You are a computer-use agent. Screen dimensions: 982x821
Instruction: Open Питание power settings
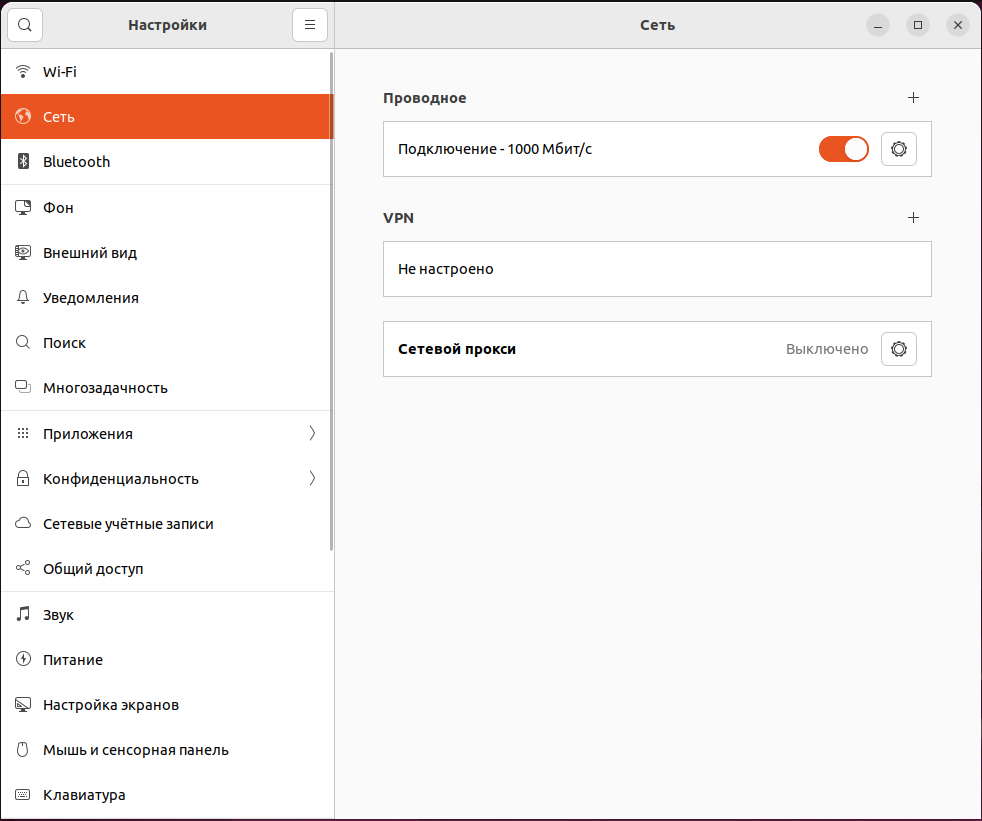pos(73,660)
